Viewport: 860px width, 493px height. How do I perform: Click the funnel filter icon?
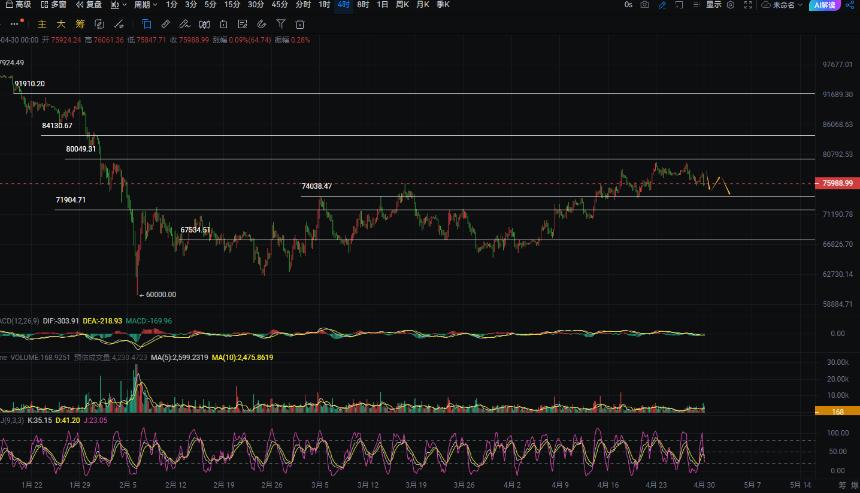pos(280,24)
